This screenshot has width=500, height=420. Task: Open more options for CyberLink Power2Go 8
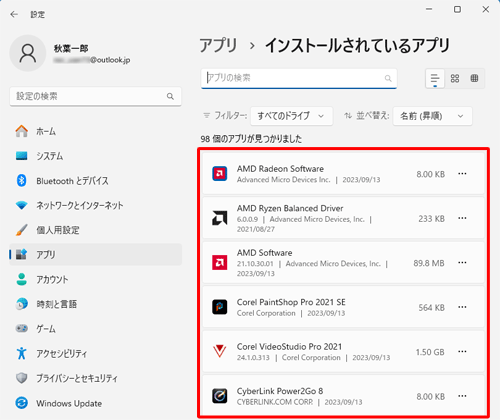pyautogui.click(x=462, y=396)
